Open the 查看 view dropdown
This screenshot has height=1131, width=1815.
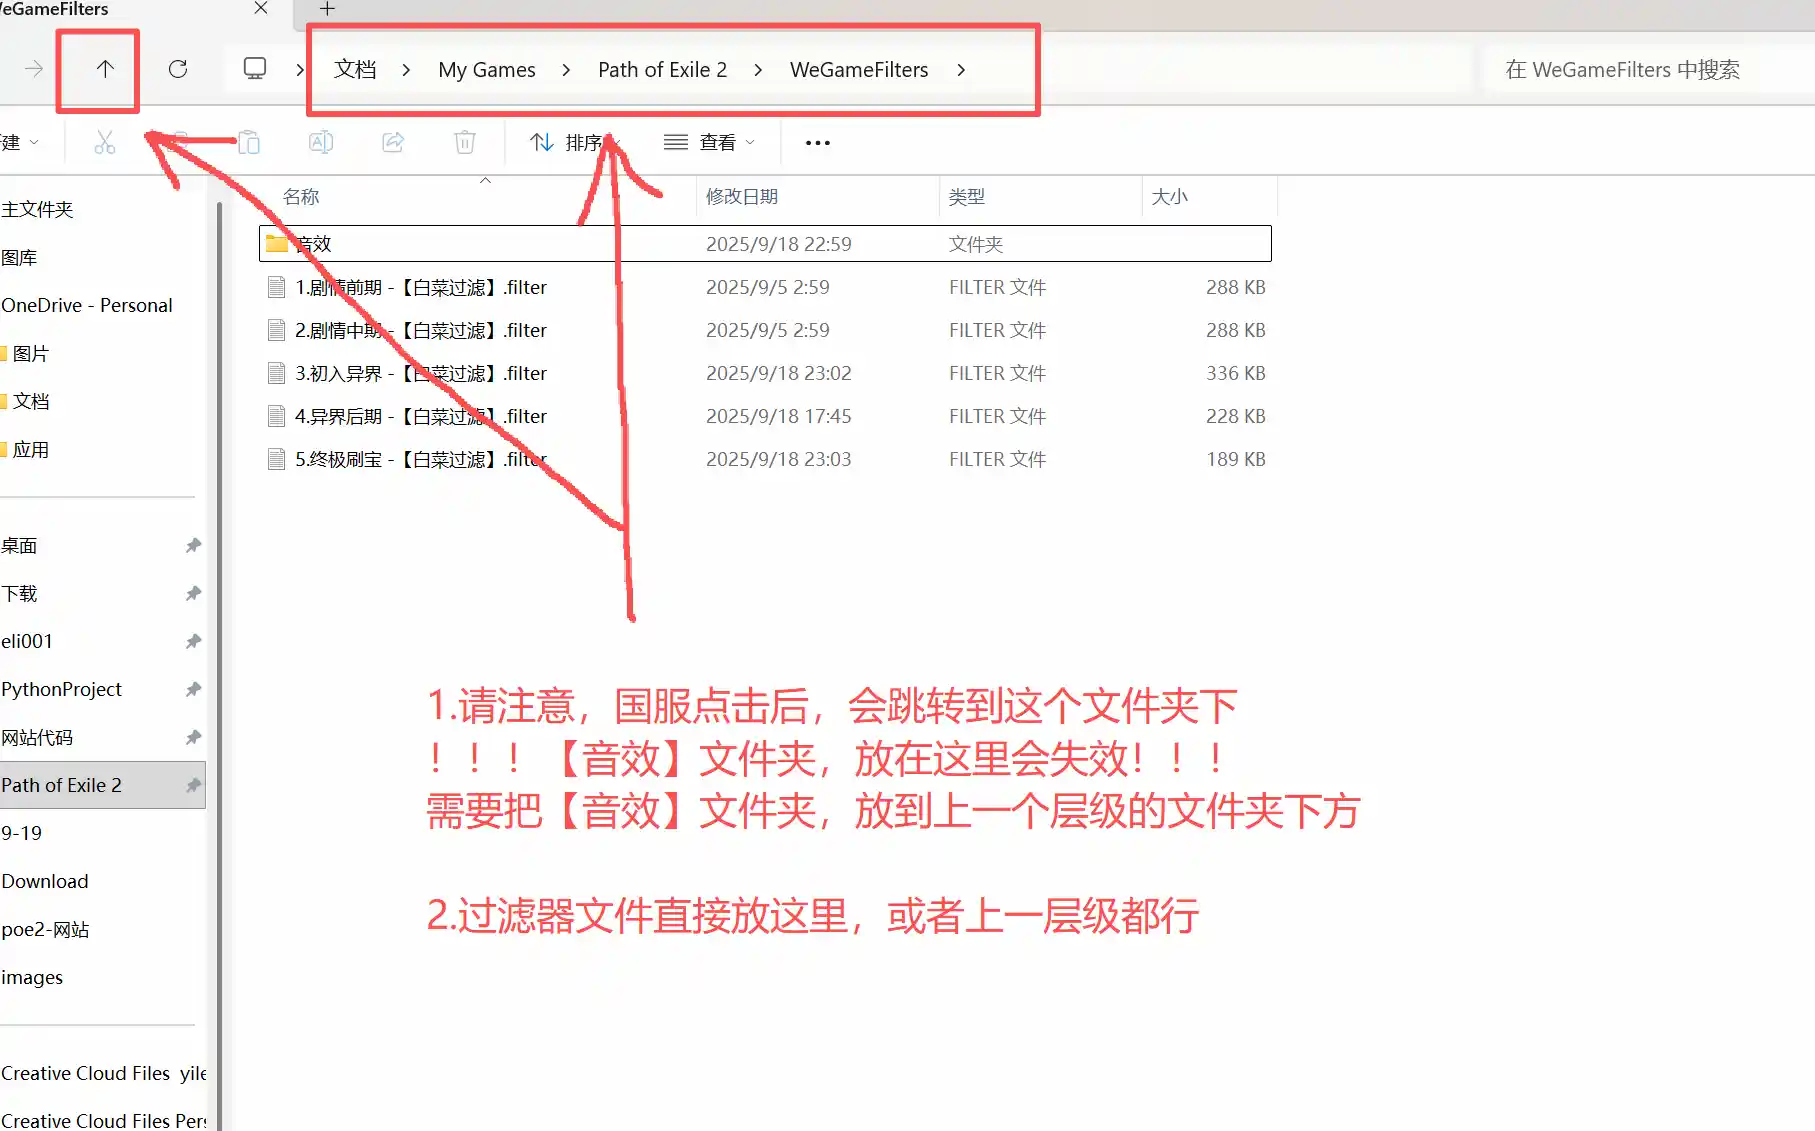click(709, 143)
